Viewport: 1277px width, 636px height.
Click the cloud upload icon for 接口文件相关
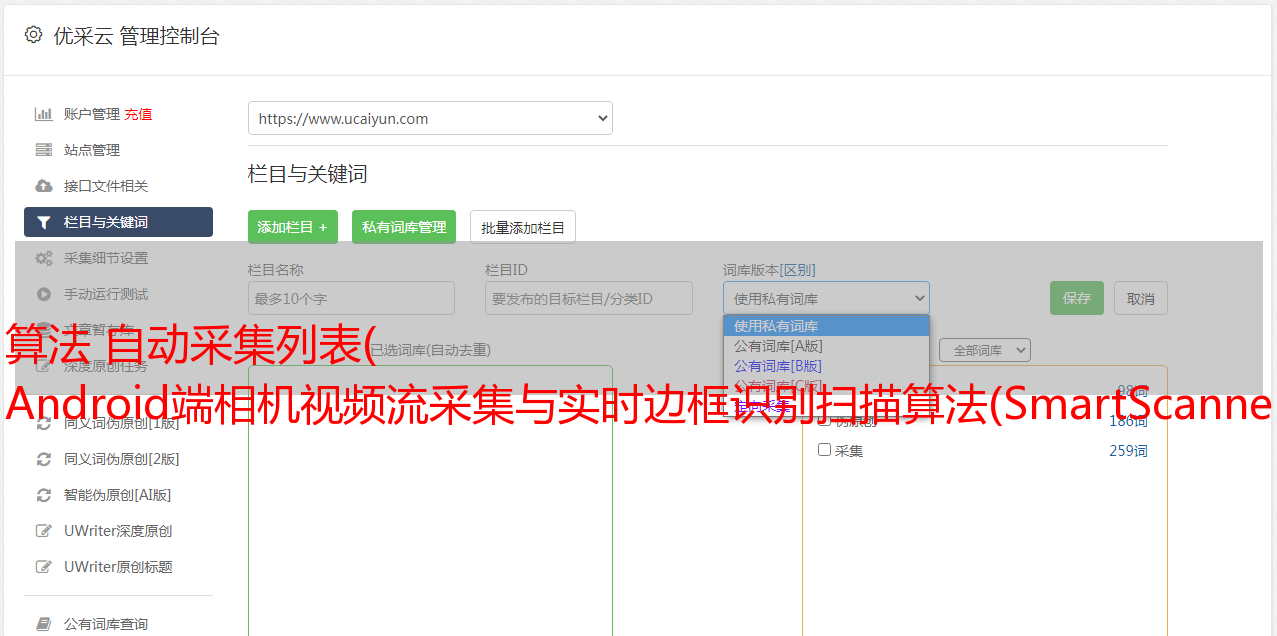43,186
